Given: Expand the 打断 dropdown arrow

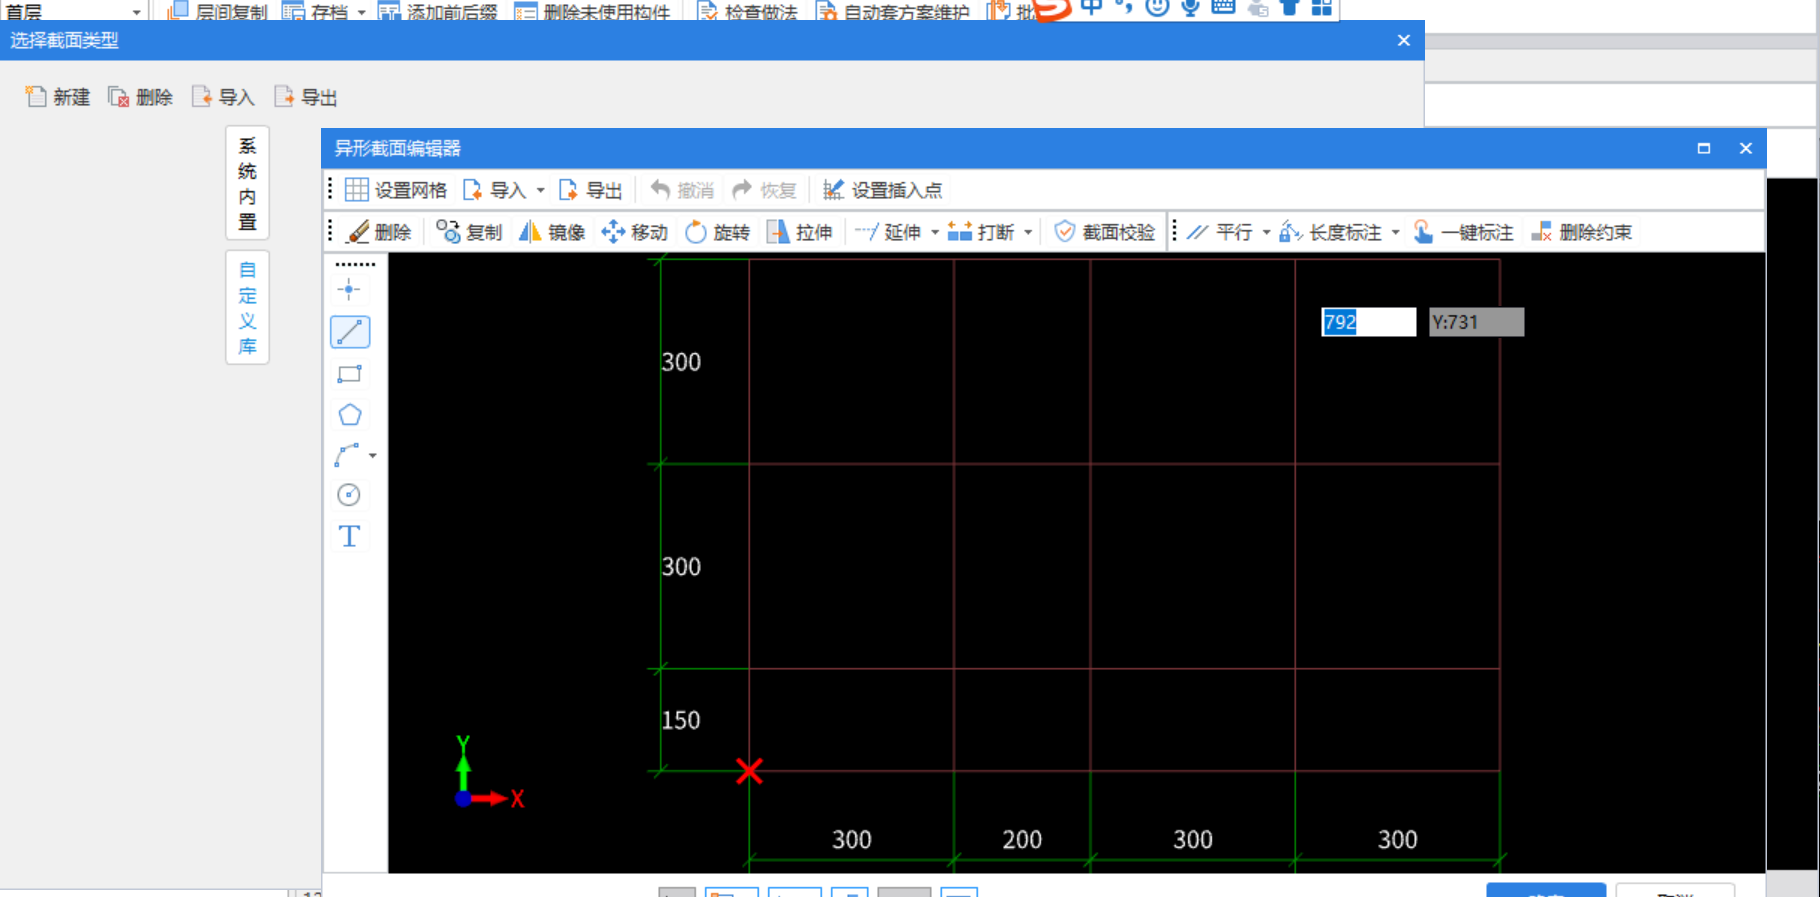Looking at the screenshot, I should click(x=1028, y=232).
